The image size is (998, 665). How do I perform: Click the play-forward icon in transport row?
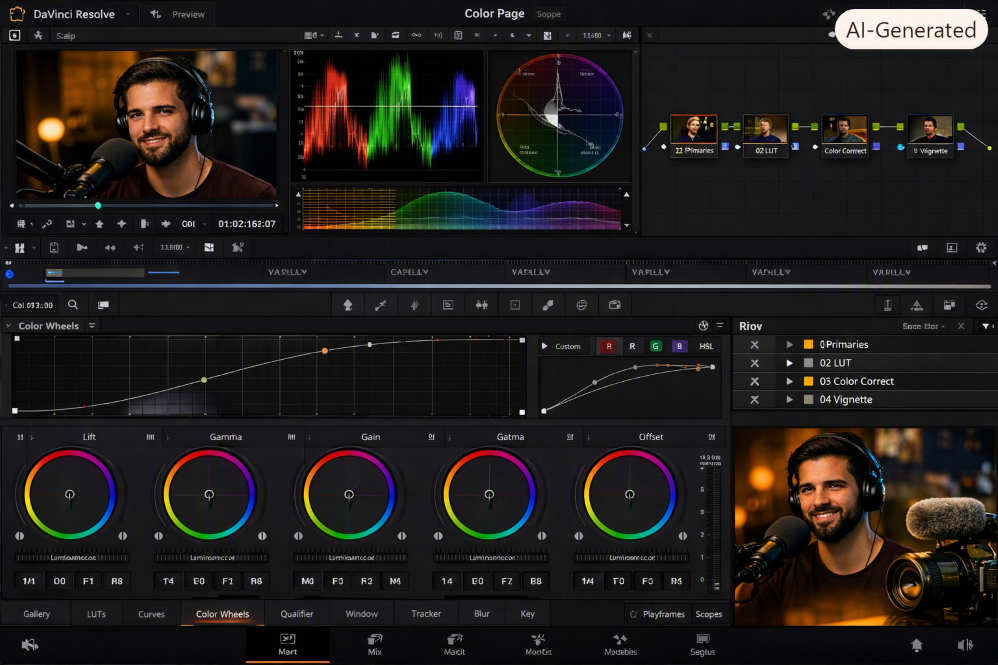[82, 248]
